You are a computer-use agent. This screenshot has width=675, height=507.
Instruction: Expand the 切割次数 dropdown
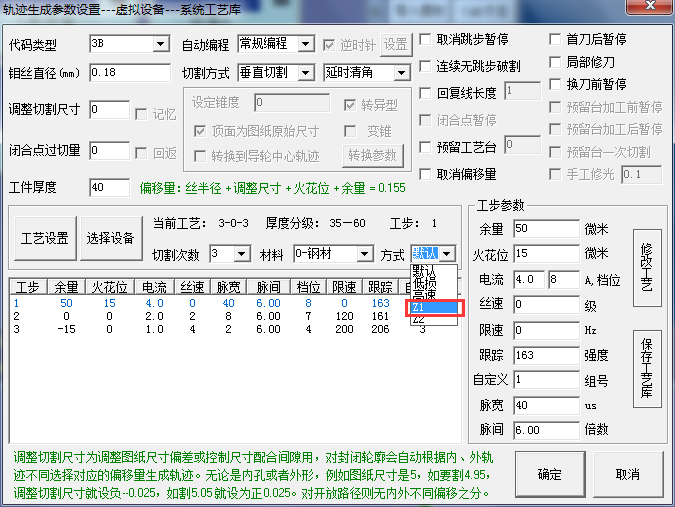point(242,254)
